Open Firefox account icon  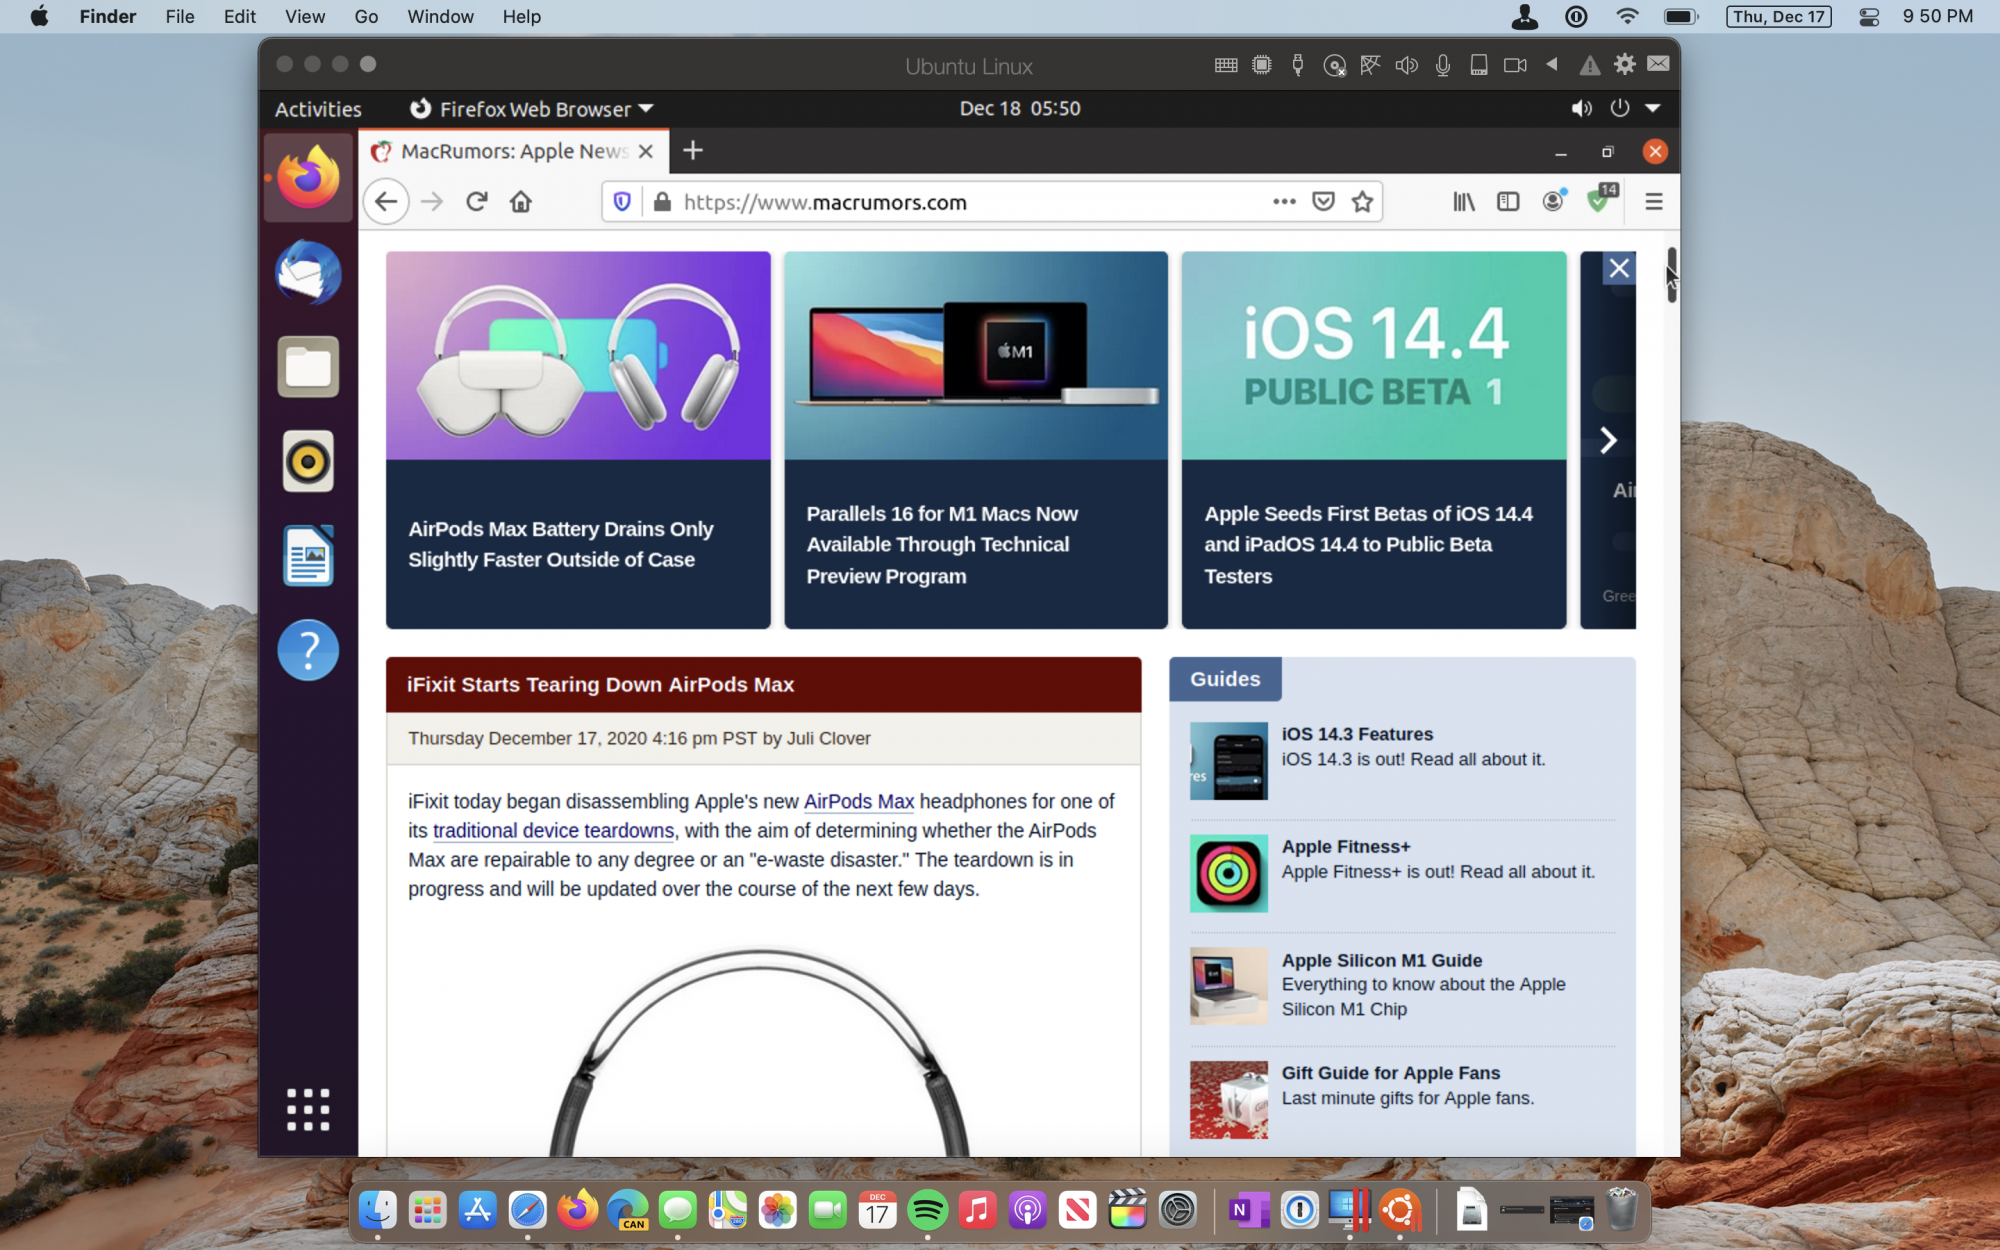(x=1553, y=201)
